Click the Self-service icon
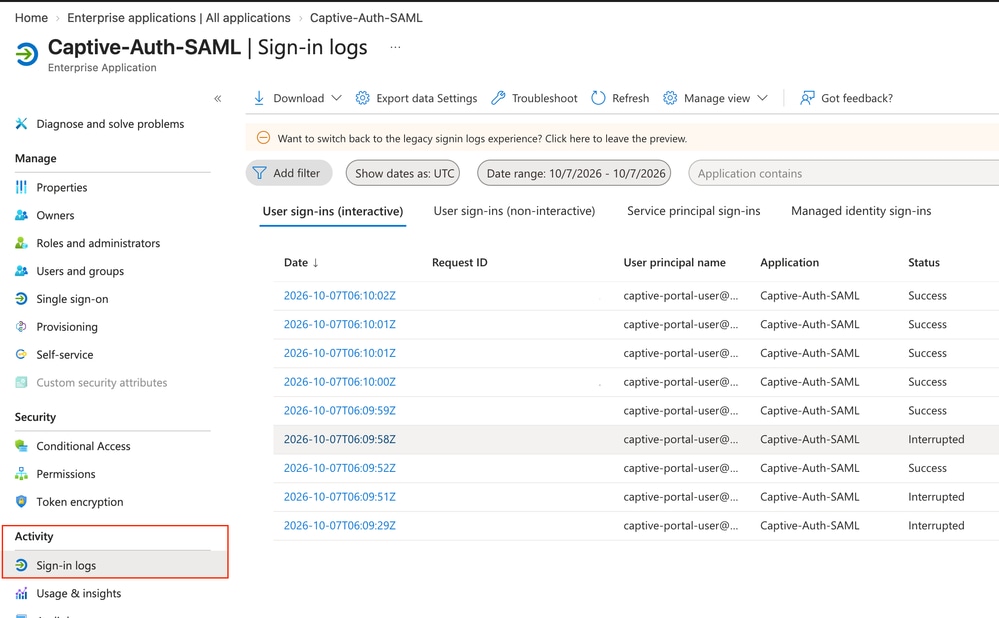Screen dimensions: 999x618 pos(21,354)
